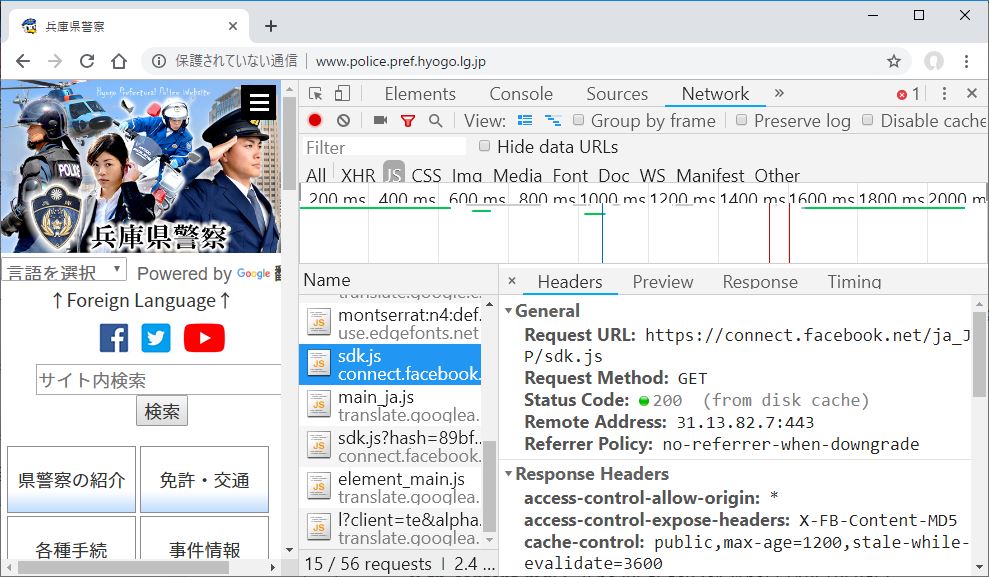Screen dimensions: 989x577
Task: Open the Preview tab of request
Action: point(663,282)
